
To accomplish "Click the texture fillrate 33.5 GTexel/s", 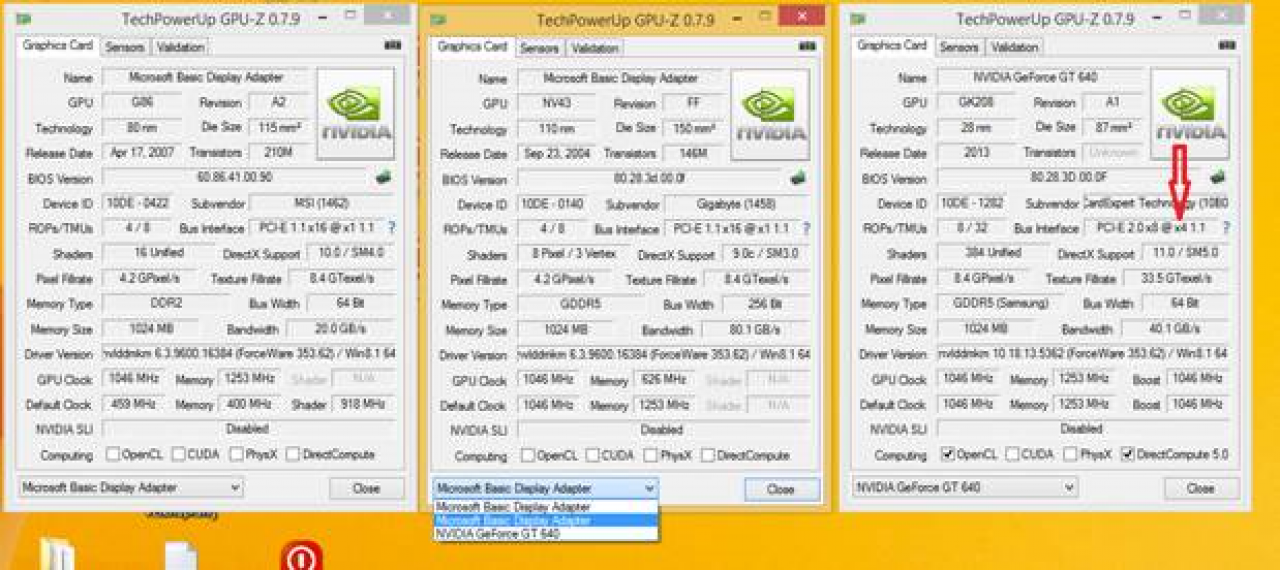I will pos(1173,278).
